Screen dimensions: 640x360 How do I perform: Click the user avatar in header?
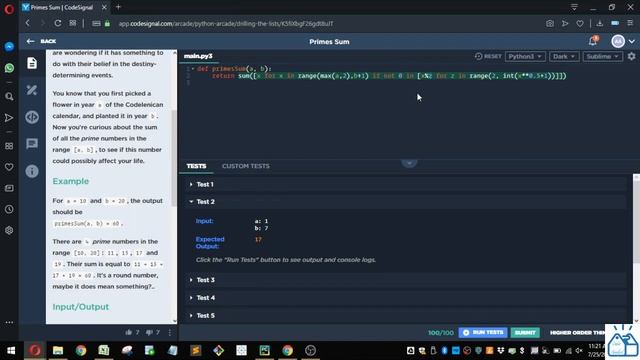[x=618, y=41]
